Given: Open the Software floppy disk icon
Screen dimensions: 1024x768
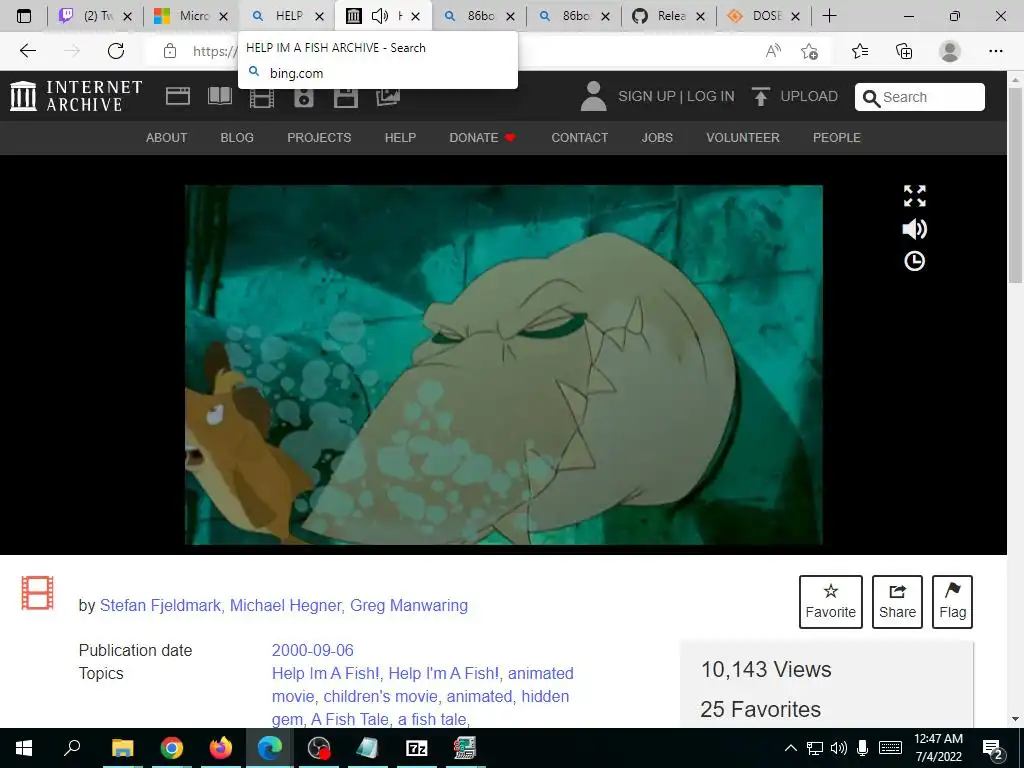Looking at the screenshot, I should pyautogui.click(x=345, y=97).
